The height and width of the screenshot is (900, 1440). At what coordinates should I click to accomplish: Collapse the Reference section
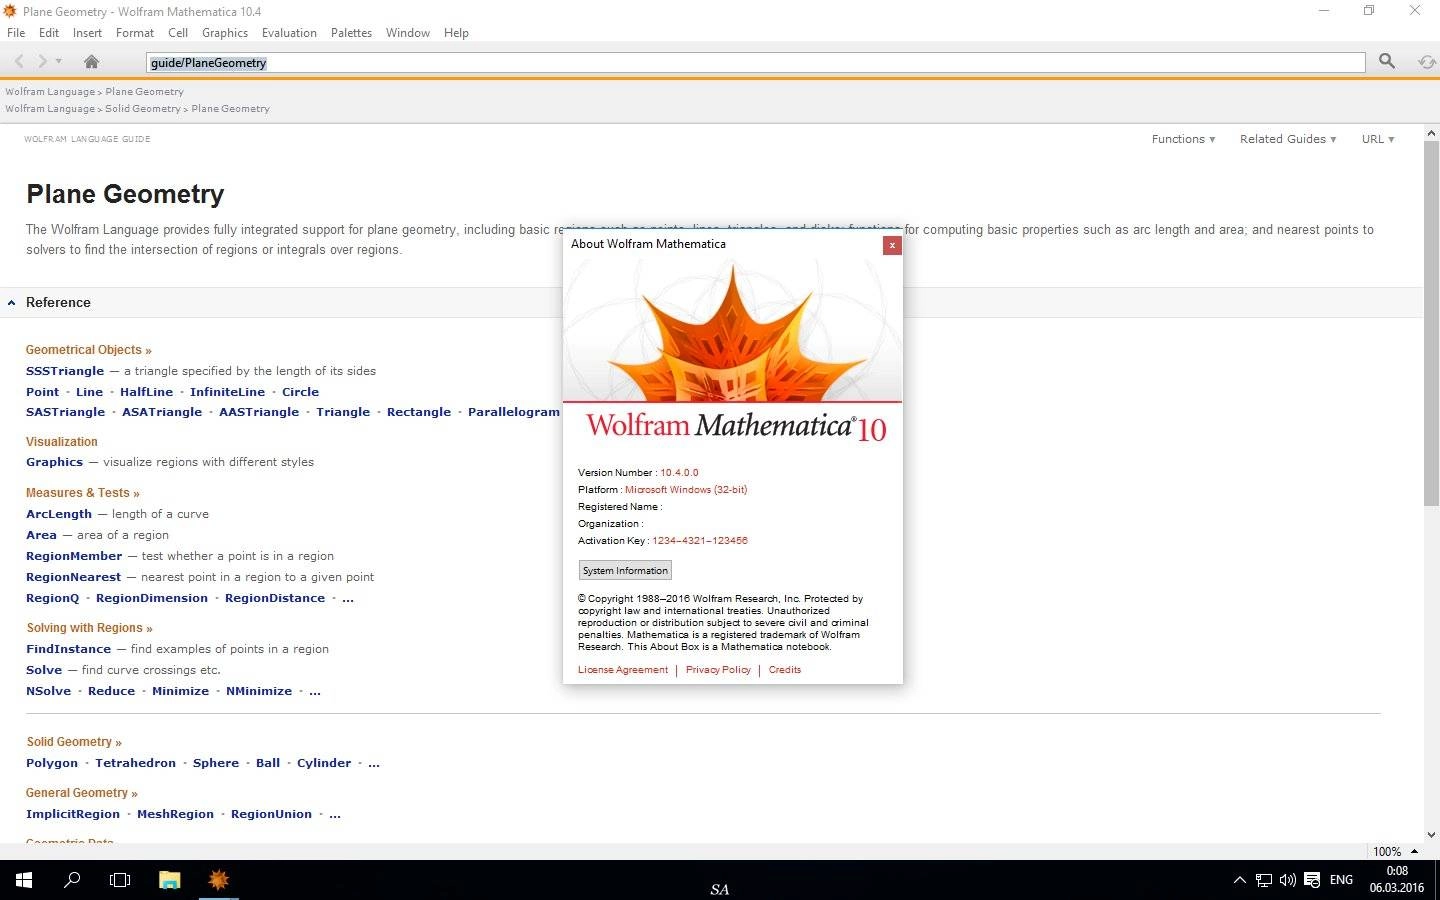pyautogui.click(x=11, y=302)
